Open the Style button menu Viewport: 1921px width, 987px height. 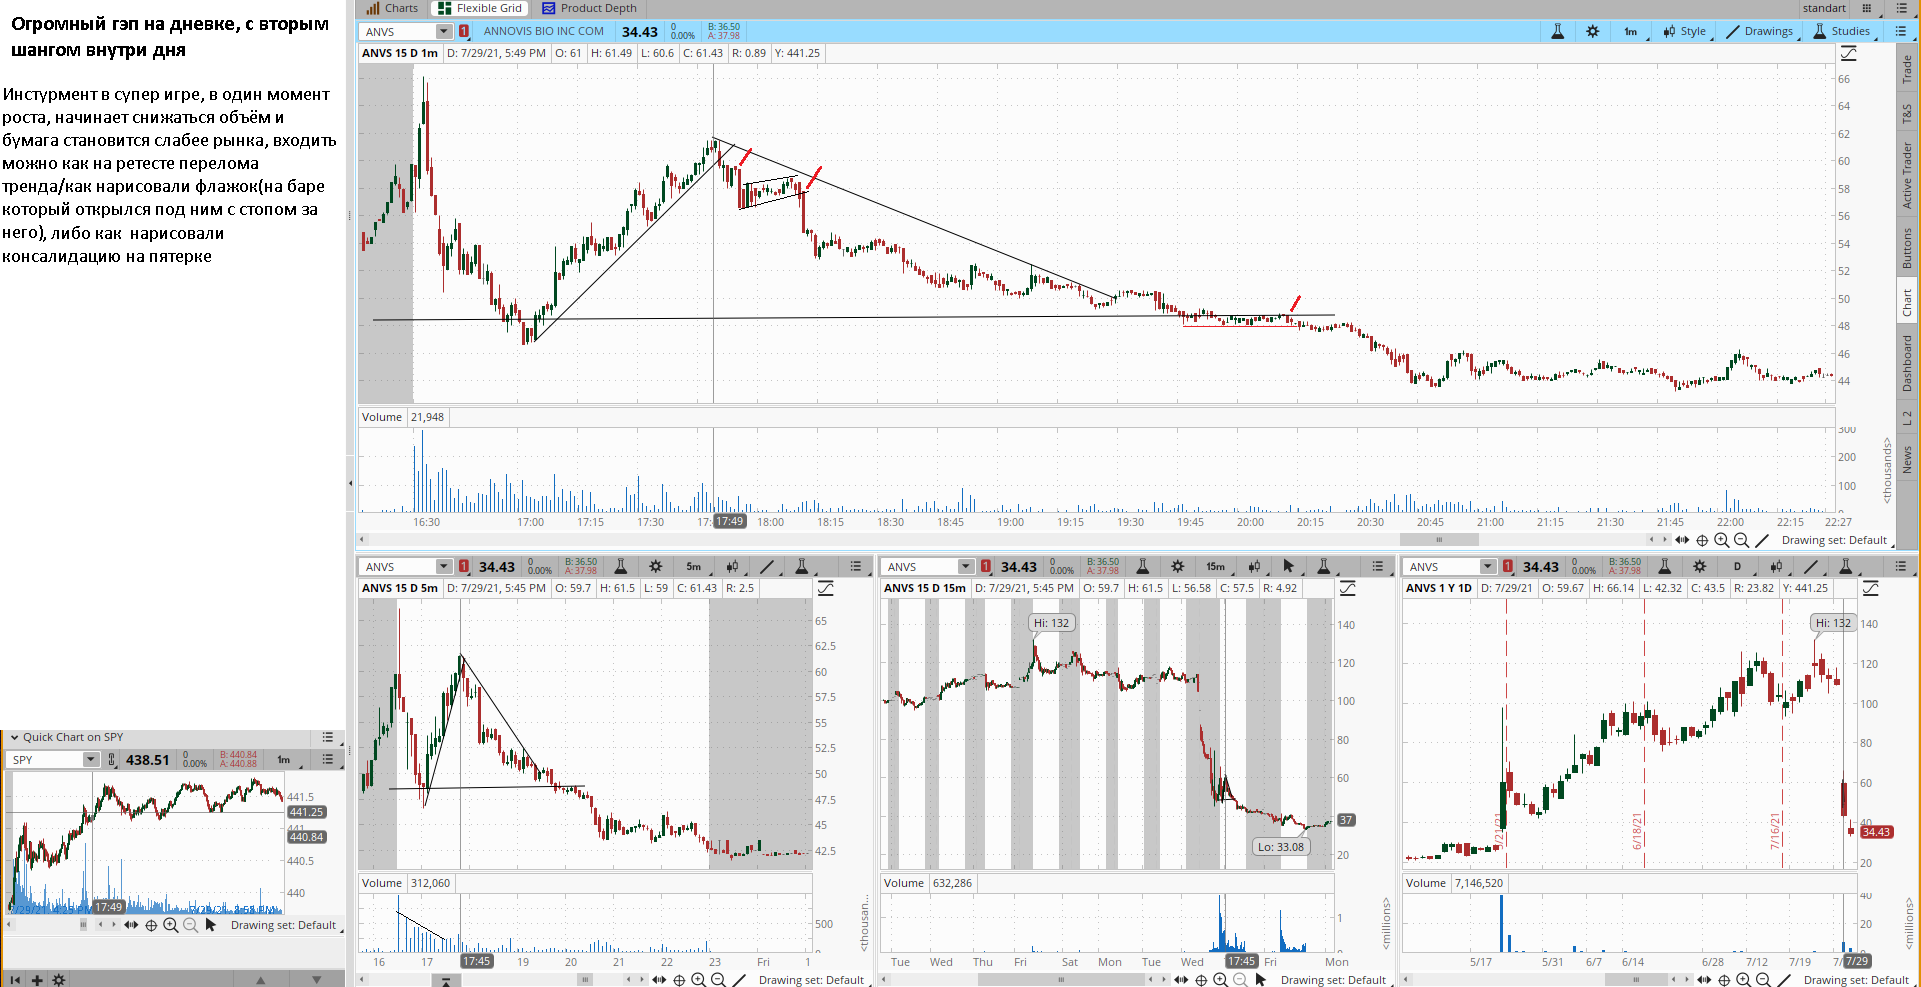(1685, 32)
